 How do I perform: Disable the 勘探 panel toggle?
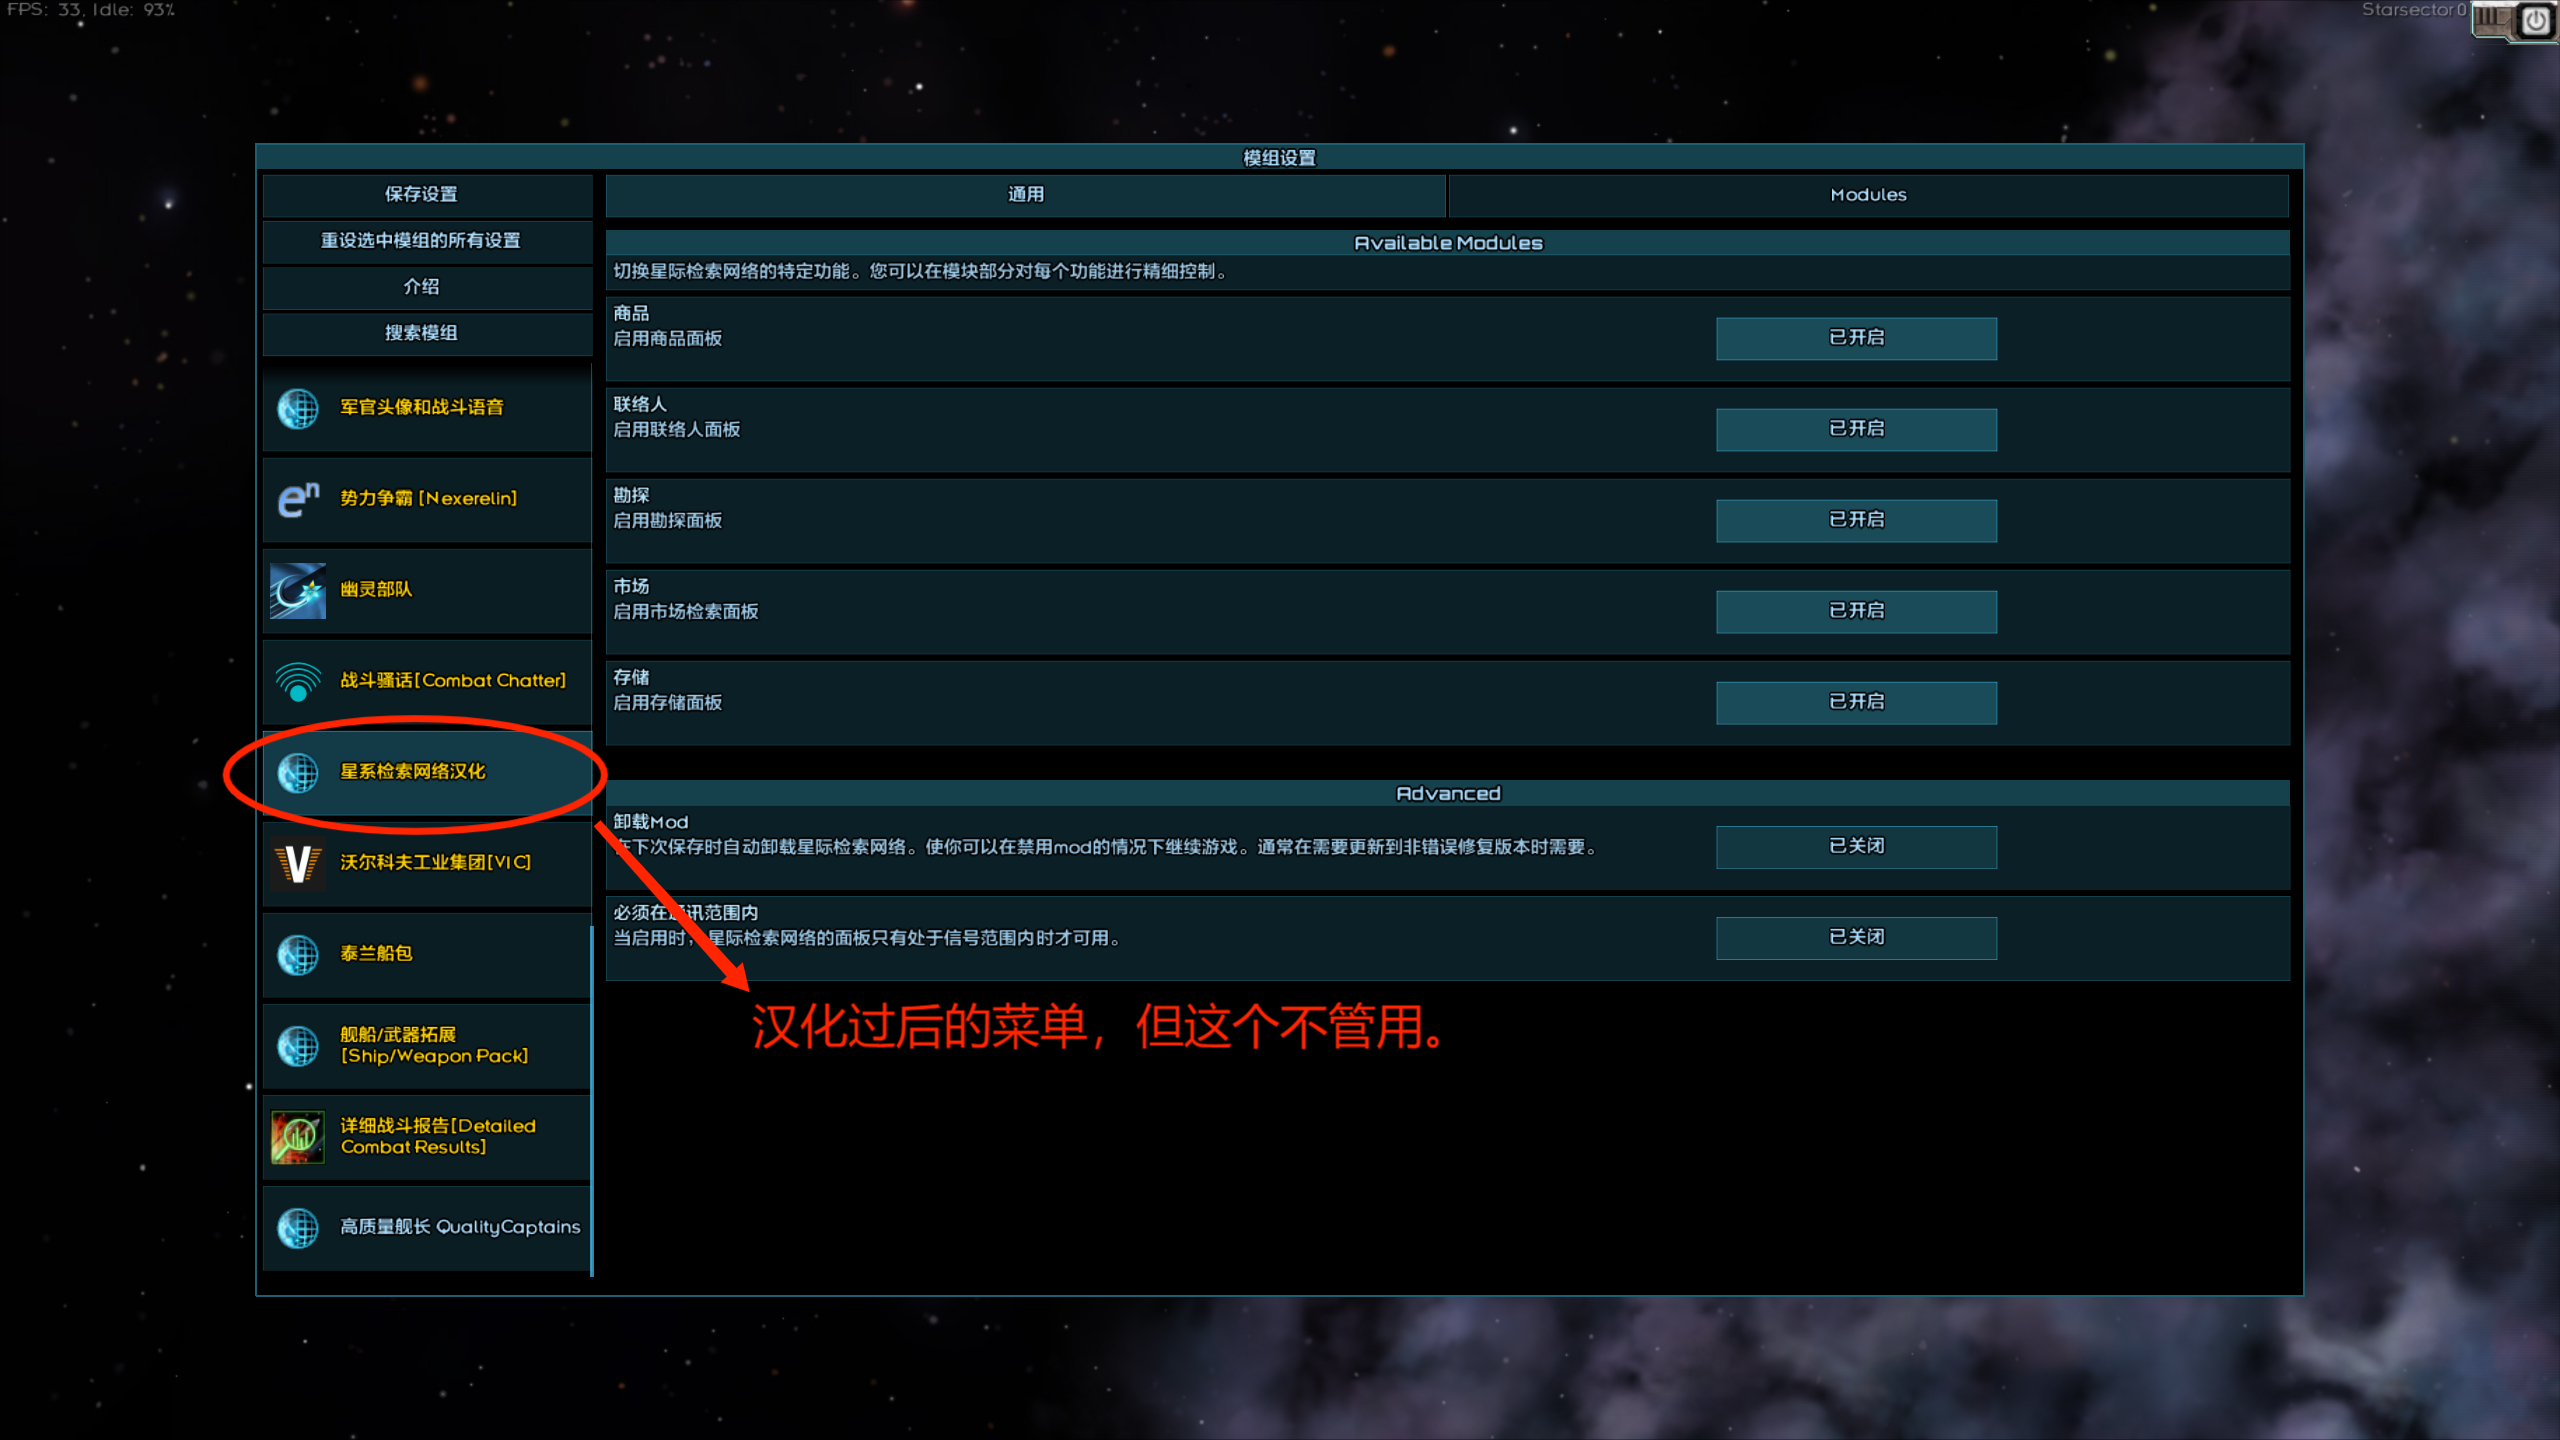tap(1856, 520)
